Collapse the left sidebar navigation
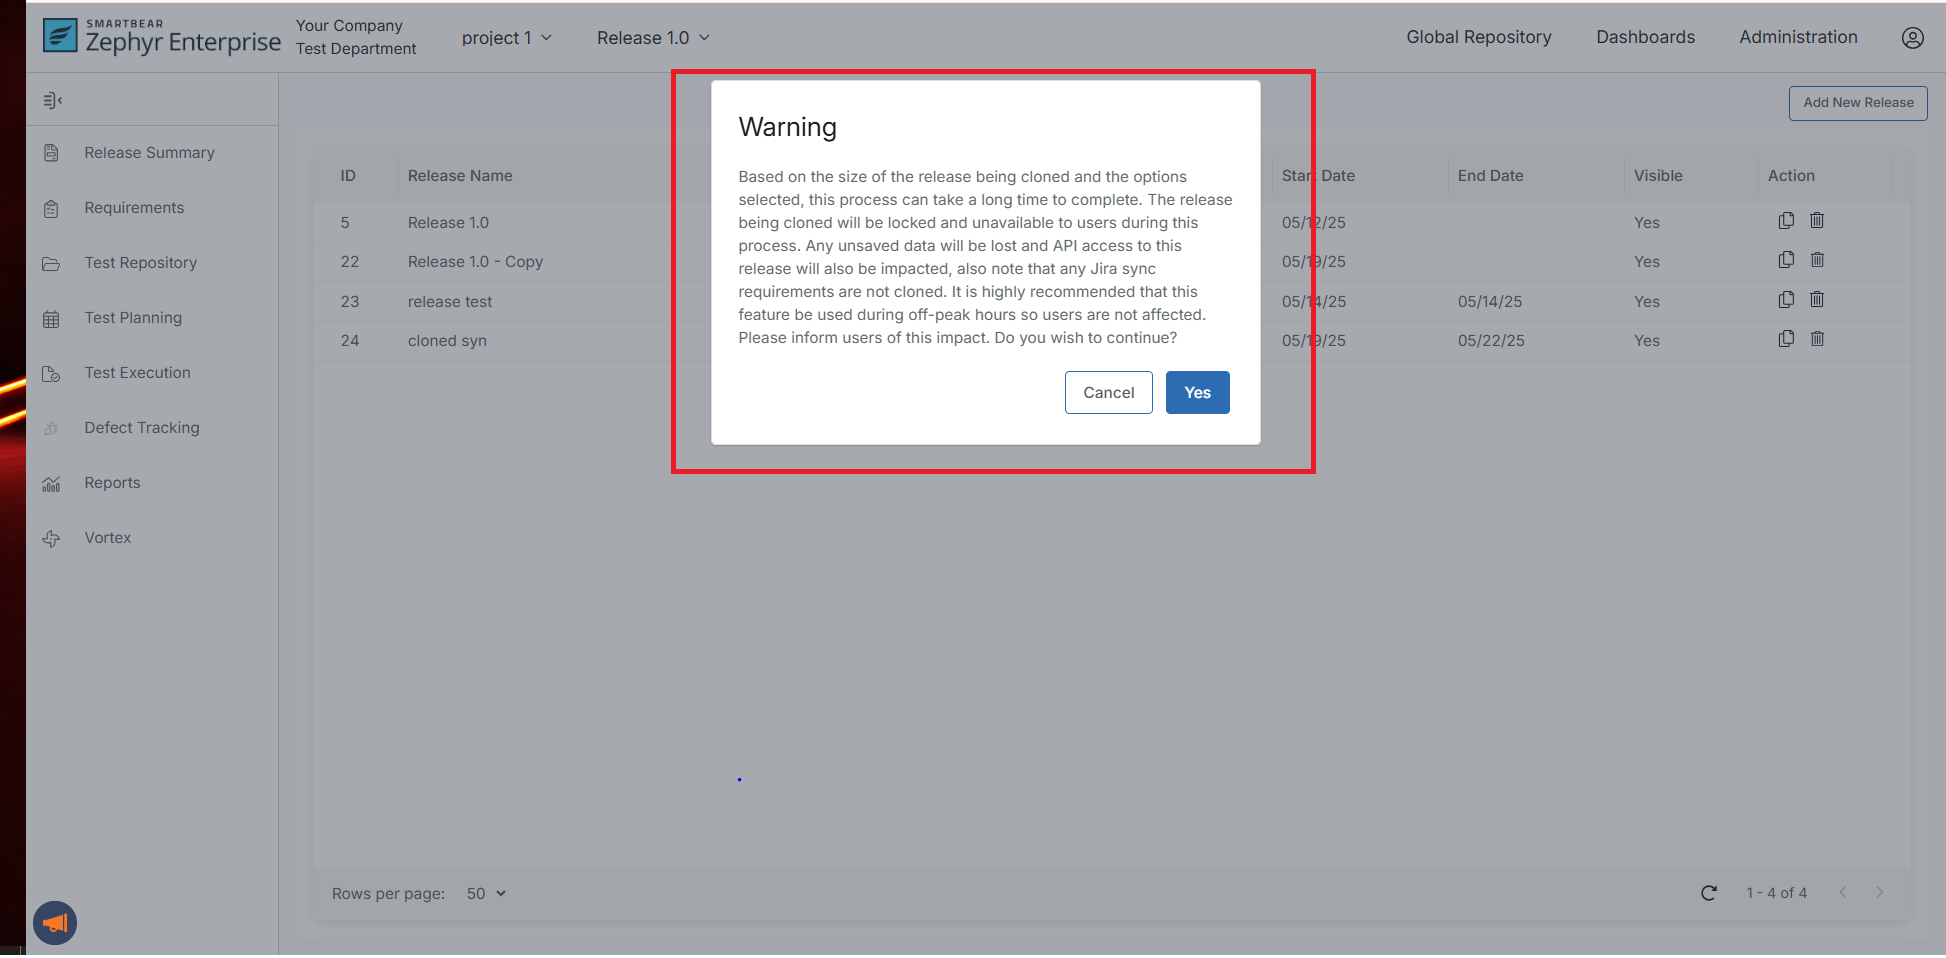This screenshot has height=958, width=1946. pyautogui.click(x=53, y=100)
